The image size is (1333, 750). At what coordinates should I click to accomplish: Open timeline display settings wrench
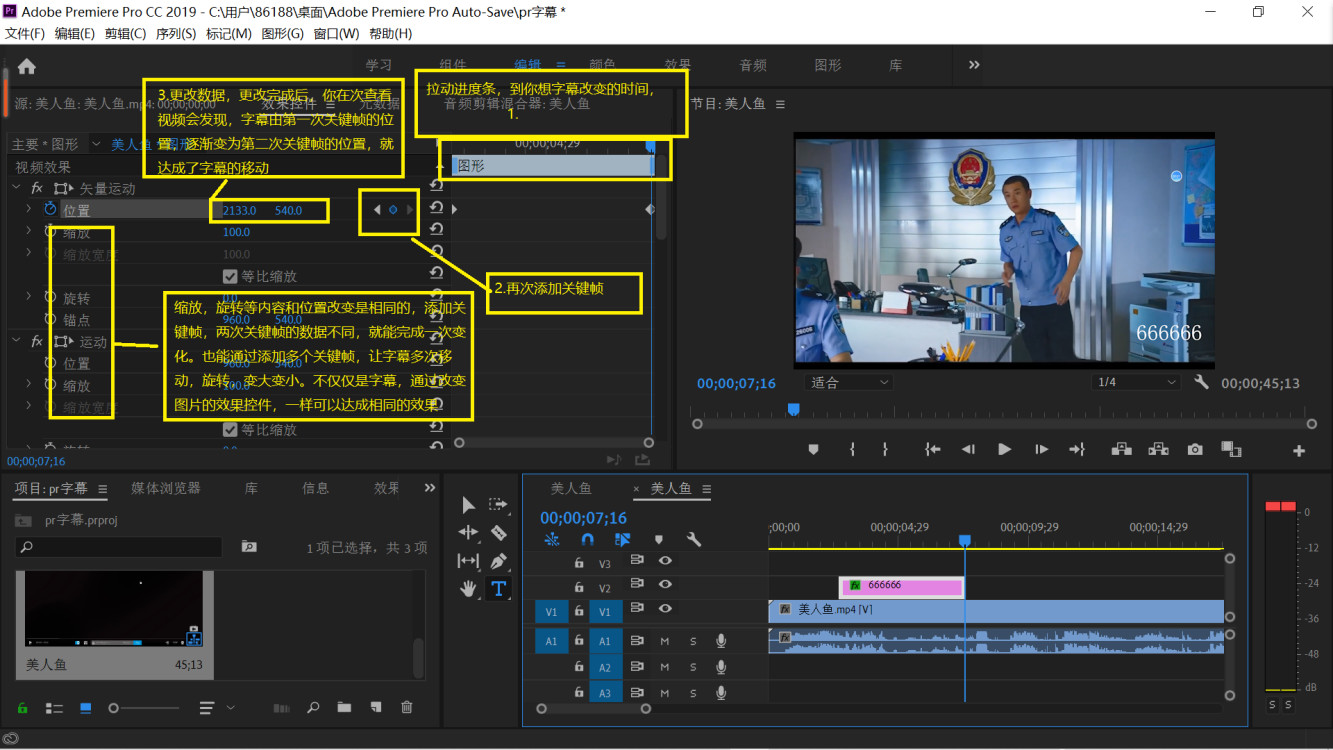pyautogui.click(x=693, y=540)
